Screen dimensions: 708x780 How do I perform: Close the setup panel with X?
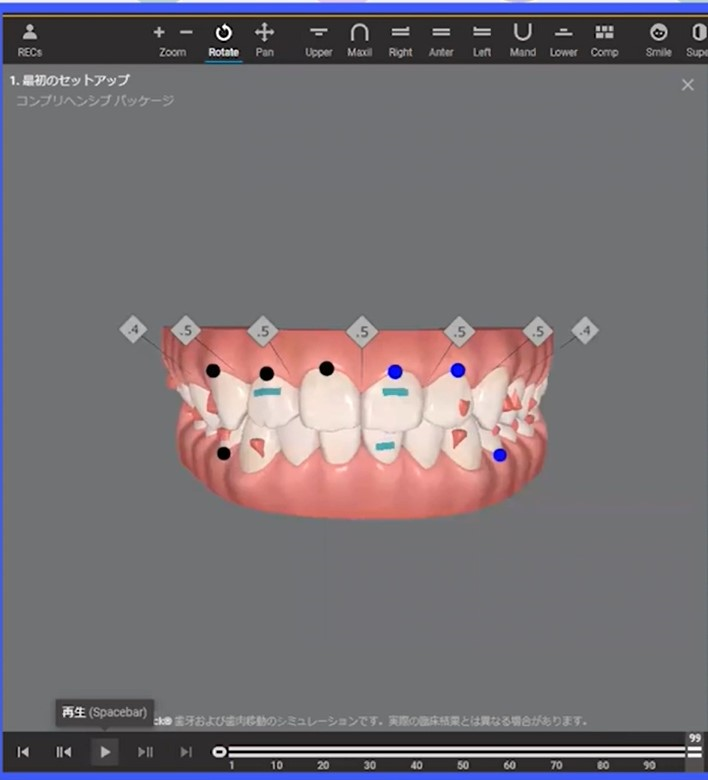click(687, 85)
